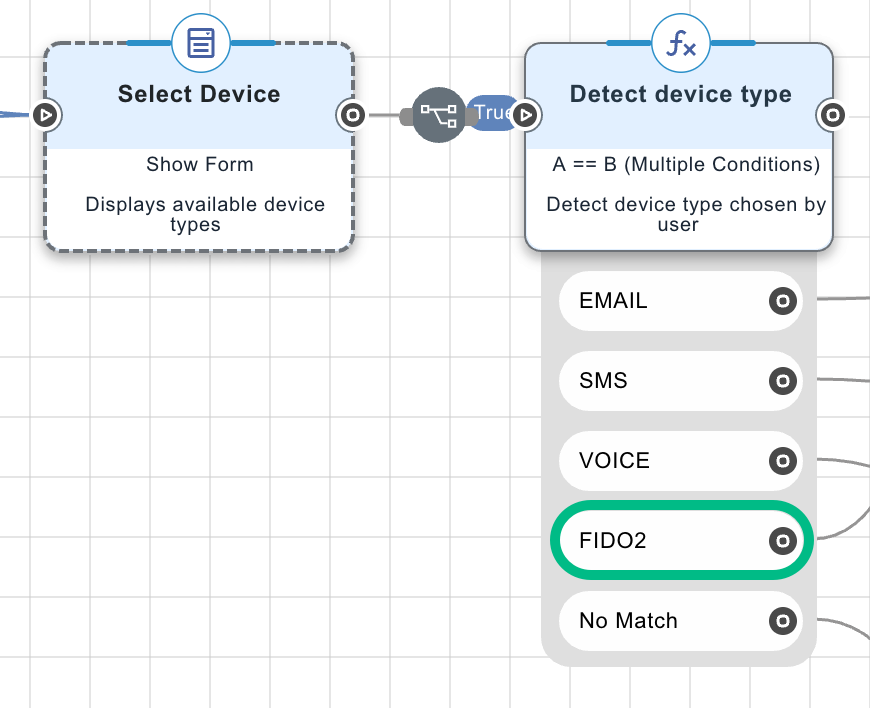Click the SMS output port circle
870x708 pixels.
point(783,380)
